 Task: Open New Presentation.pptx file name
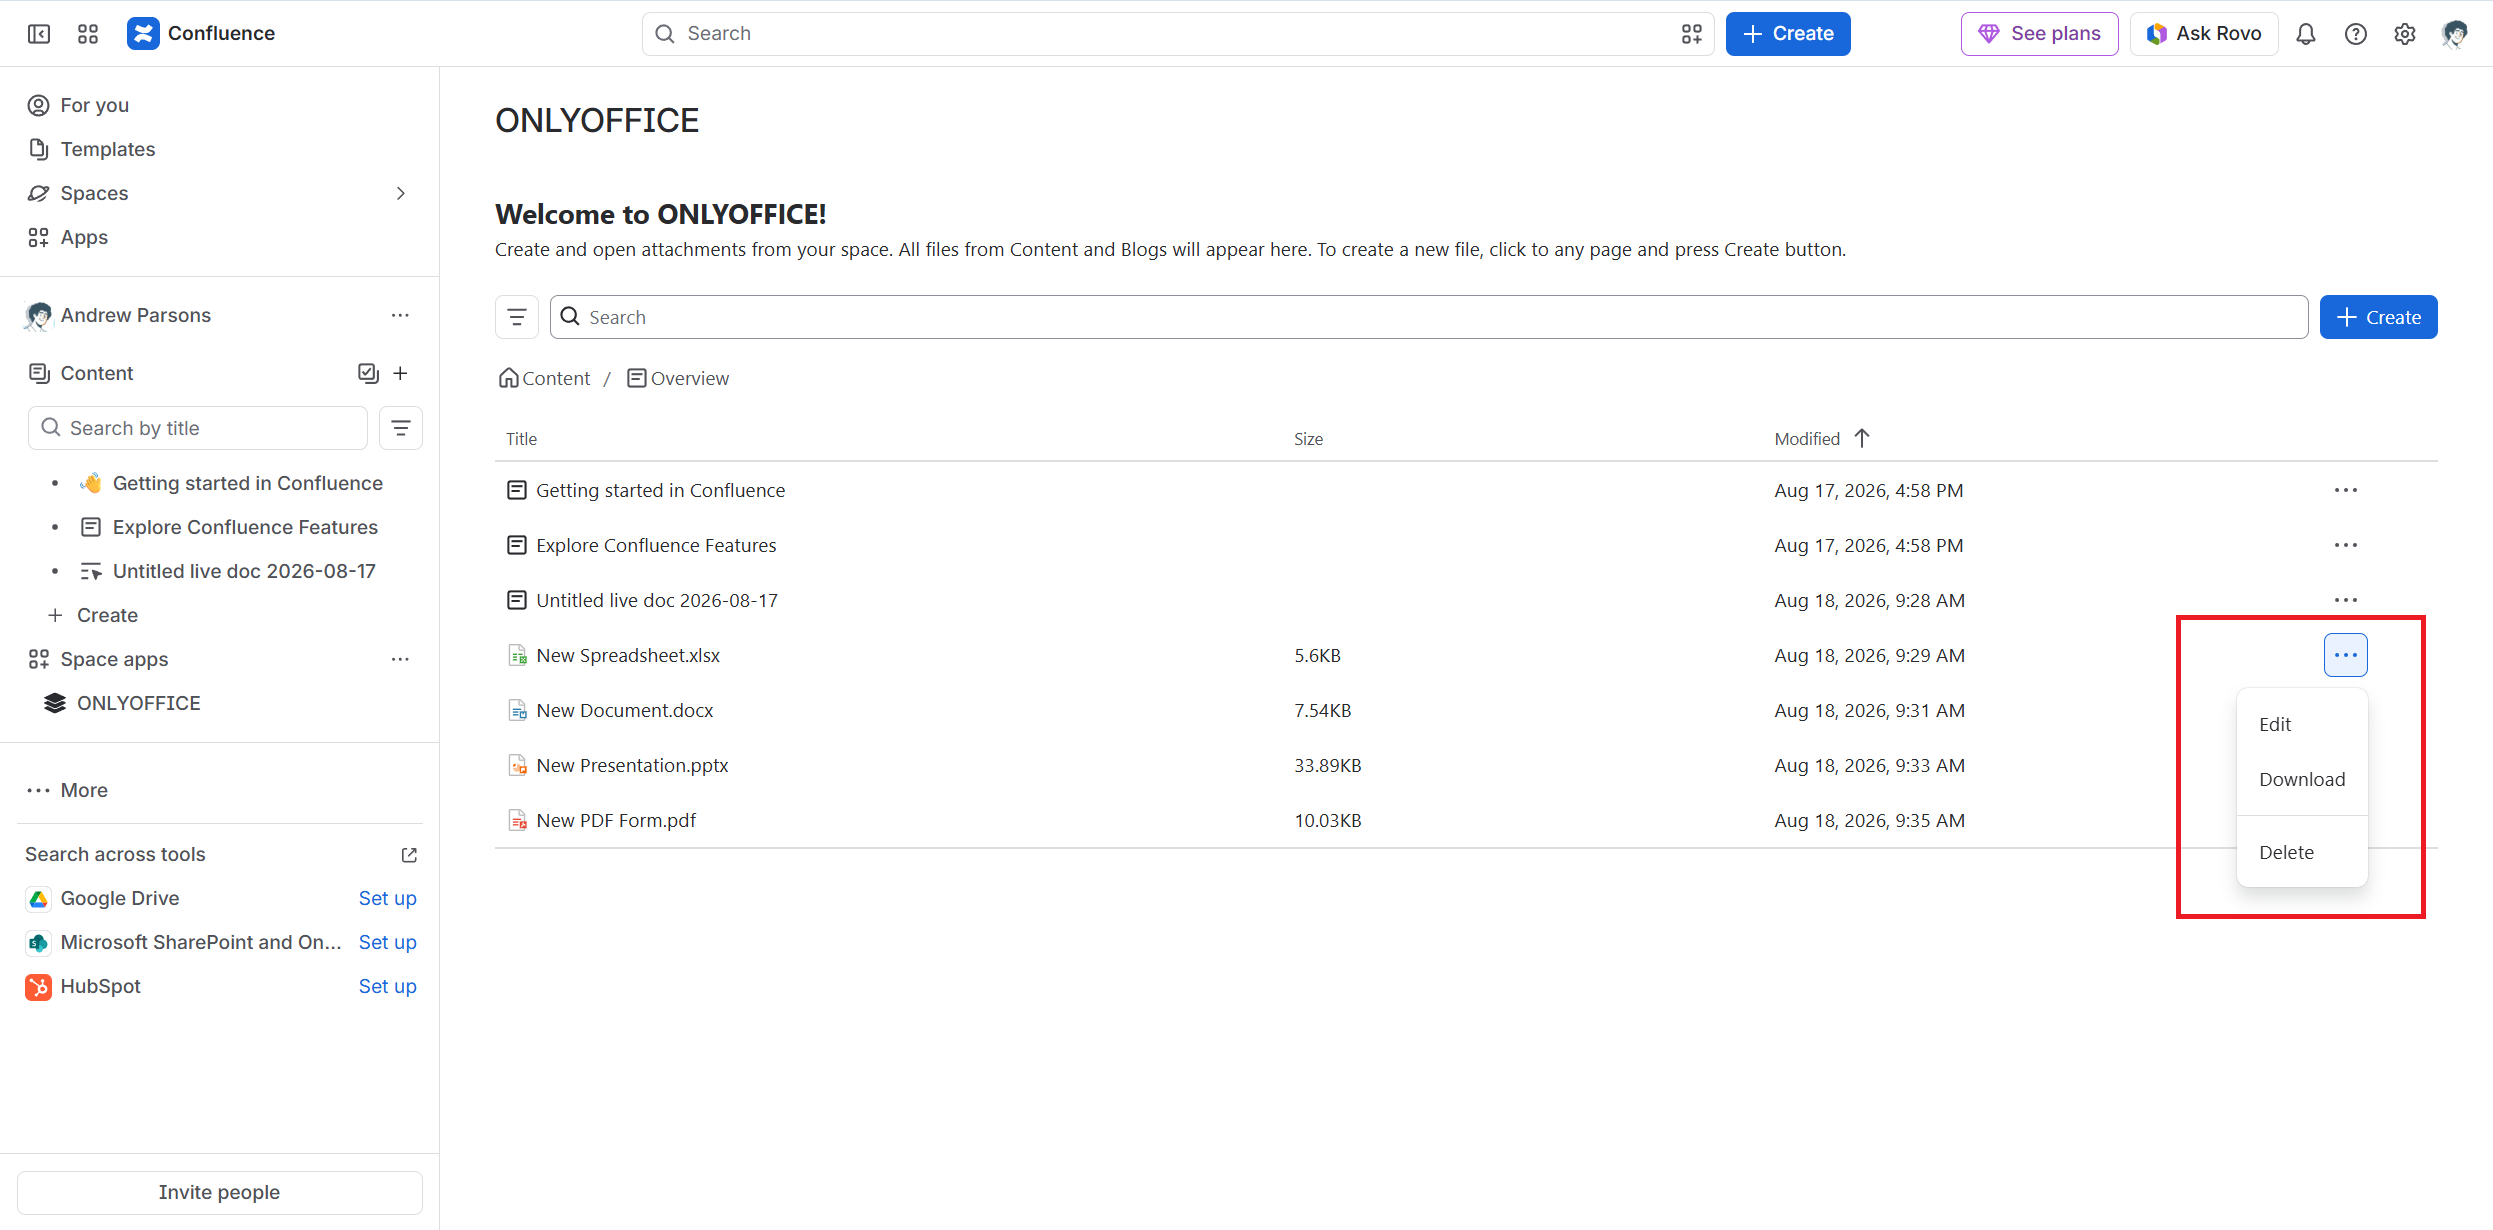[x=632, y=765]
